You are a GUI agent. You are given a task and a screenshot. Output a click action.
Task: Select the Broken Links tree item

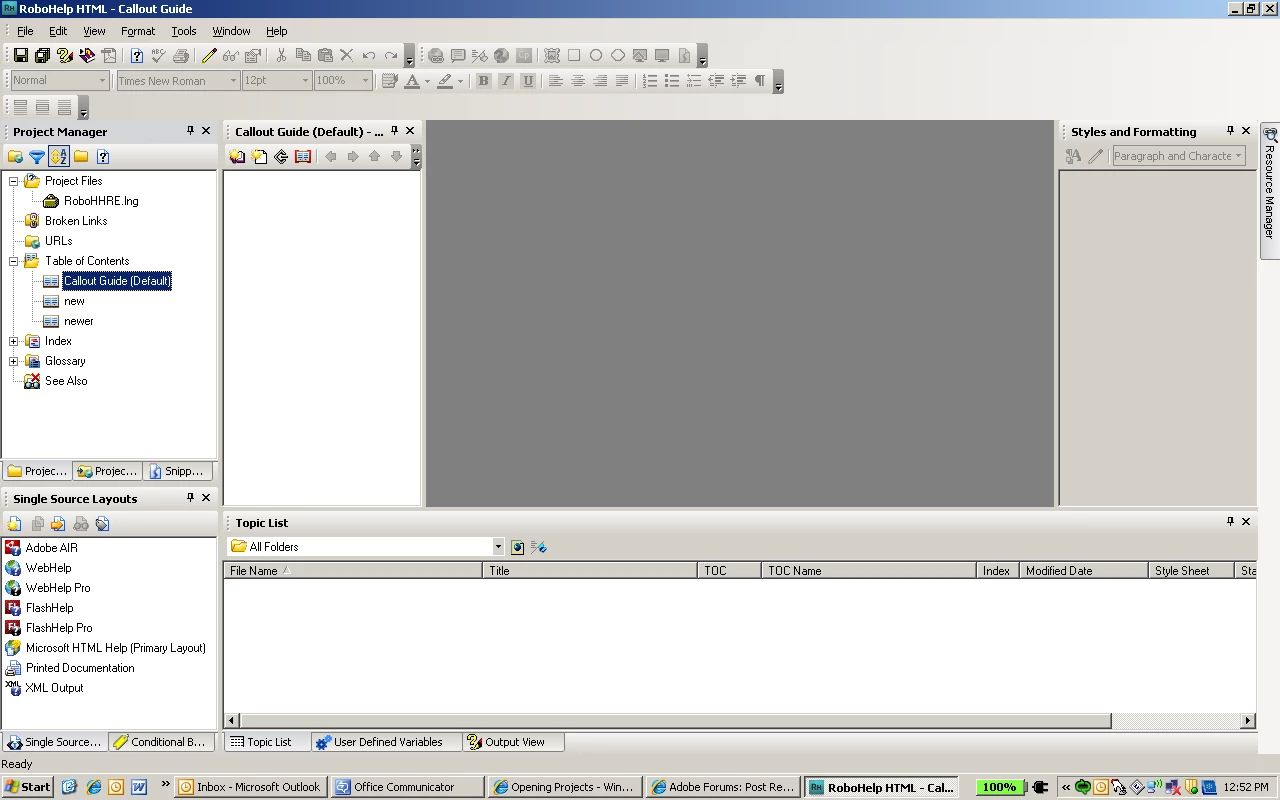(76, 221)
